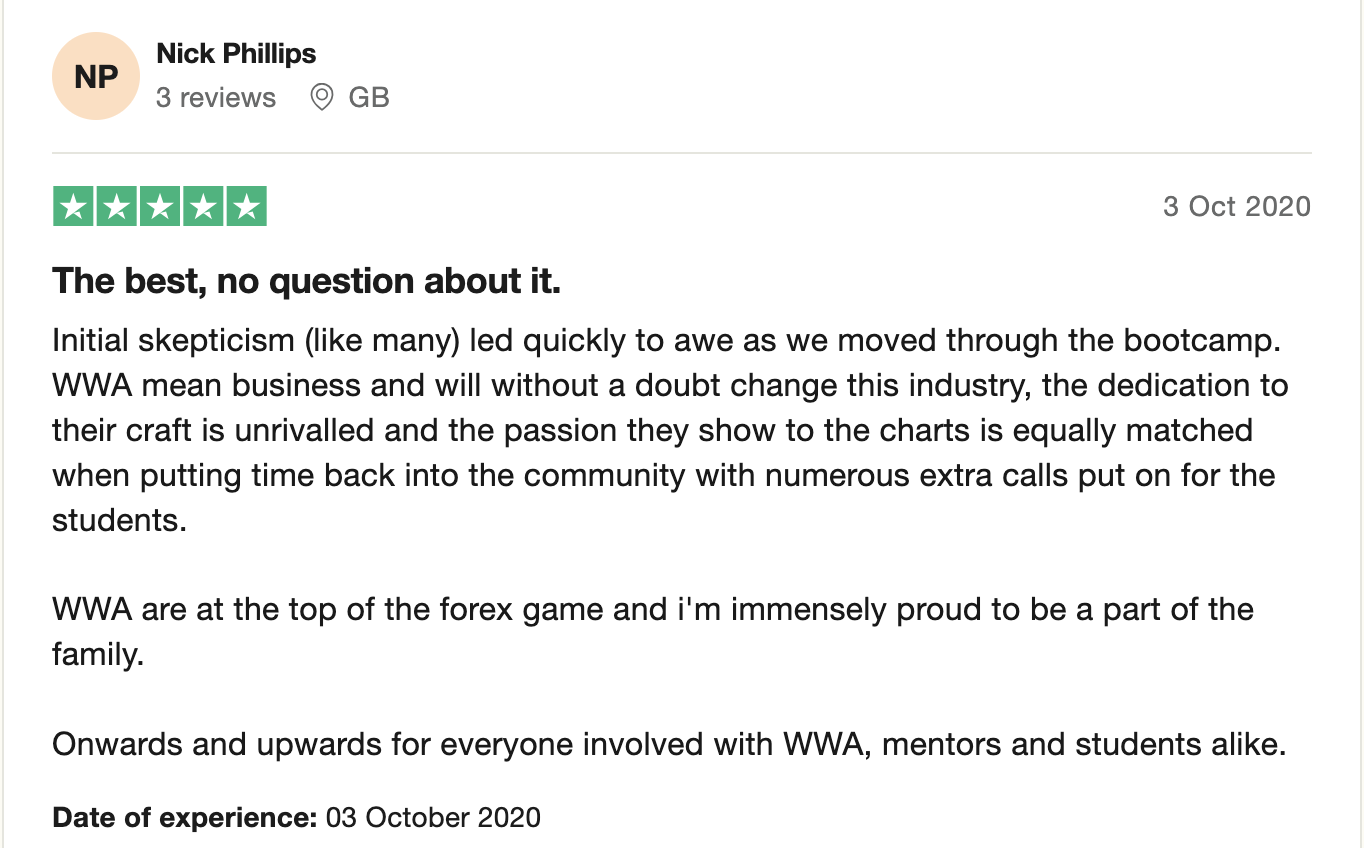Click the location pin icon
This screenshot has width=1364, height=848.
(321, 97)
